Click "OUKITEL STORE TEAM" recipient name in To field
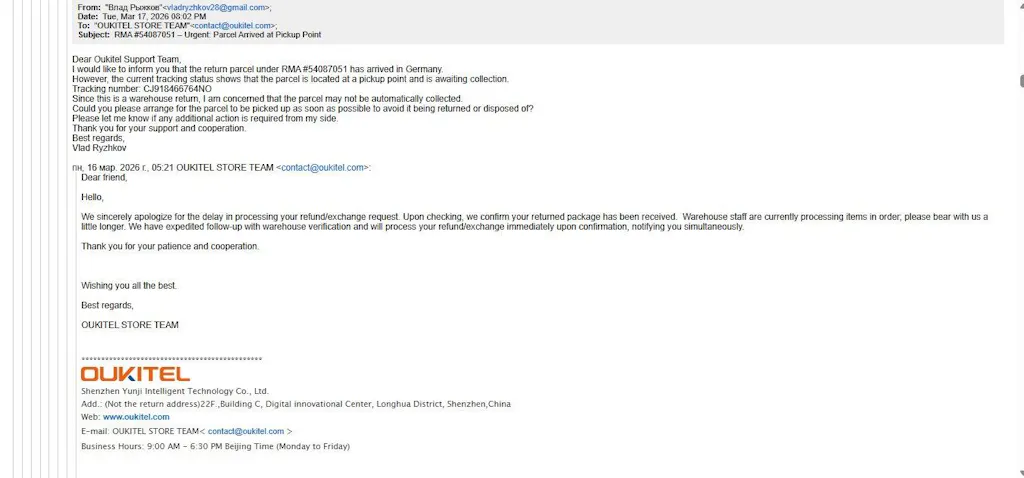 (146, 26)
